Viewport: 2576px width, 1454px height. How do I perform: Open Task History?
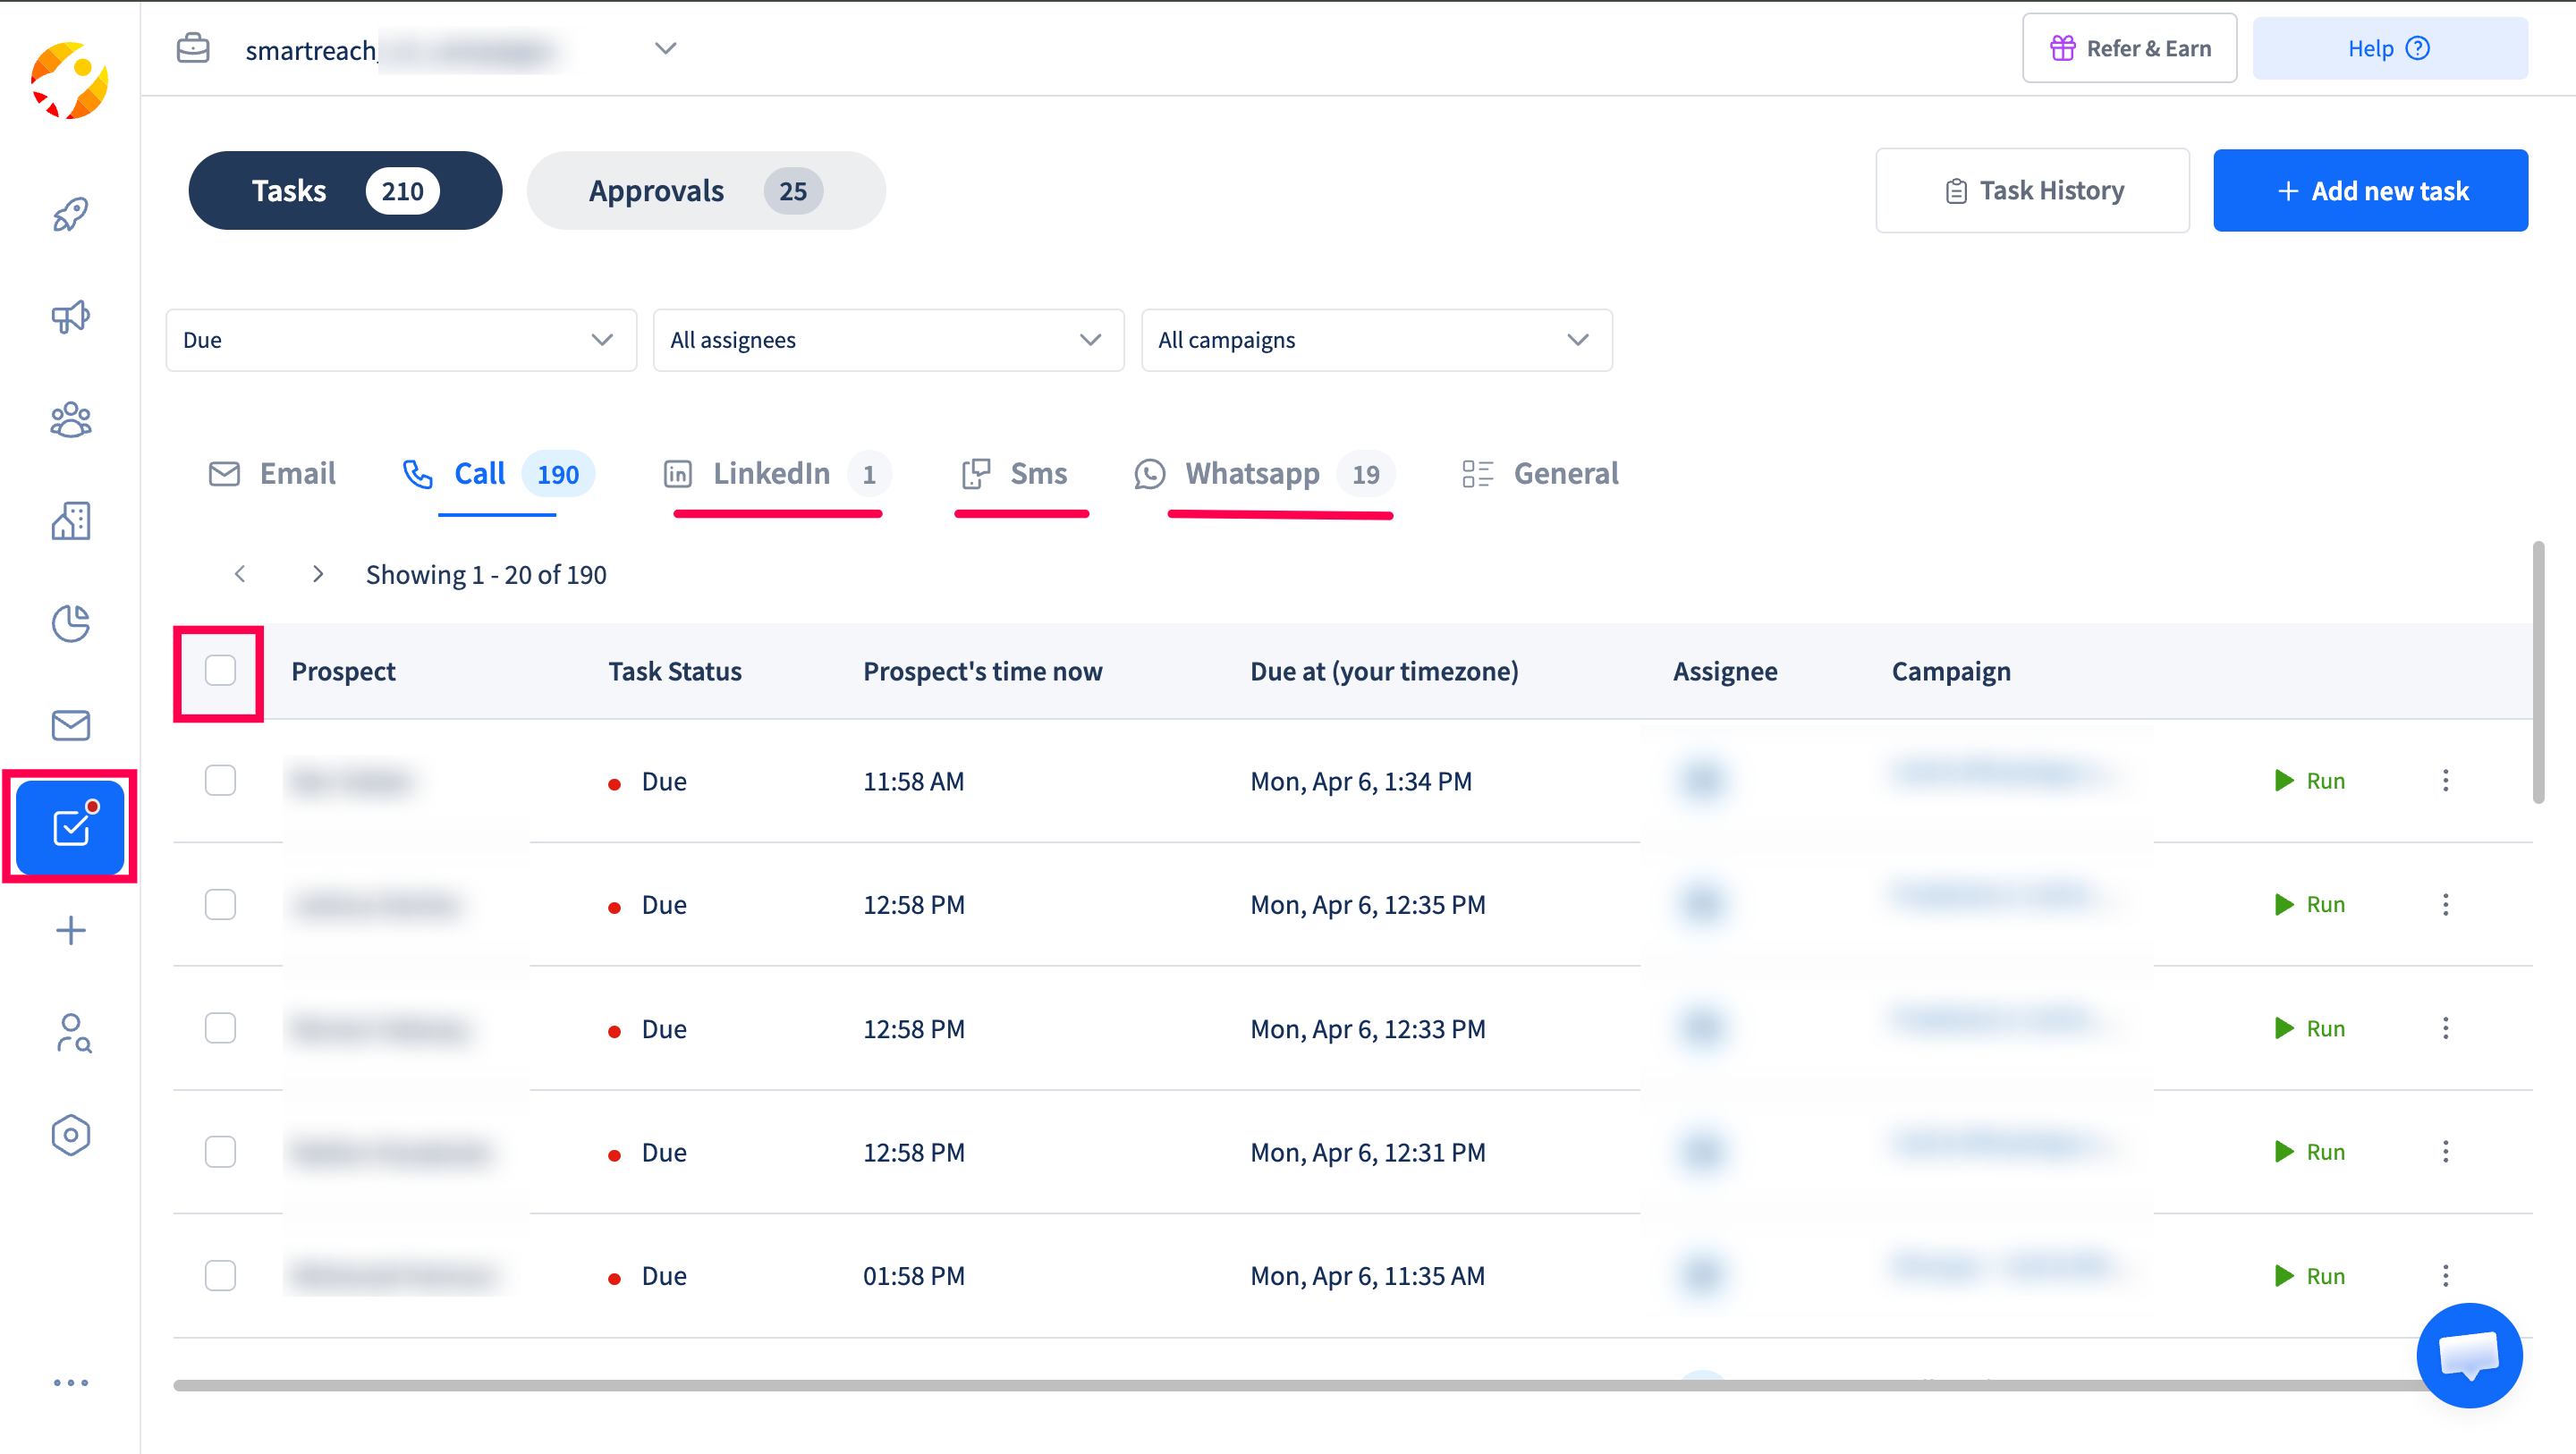[2031, 191]
